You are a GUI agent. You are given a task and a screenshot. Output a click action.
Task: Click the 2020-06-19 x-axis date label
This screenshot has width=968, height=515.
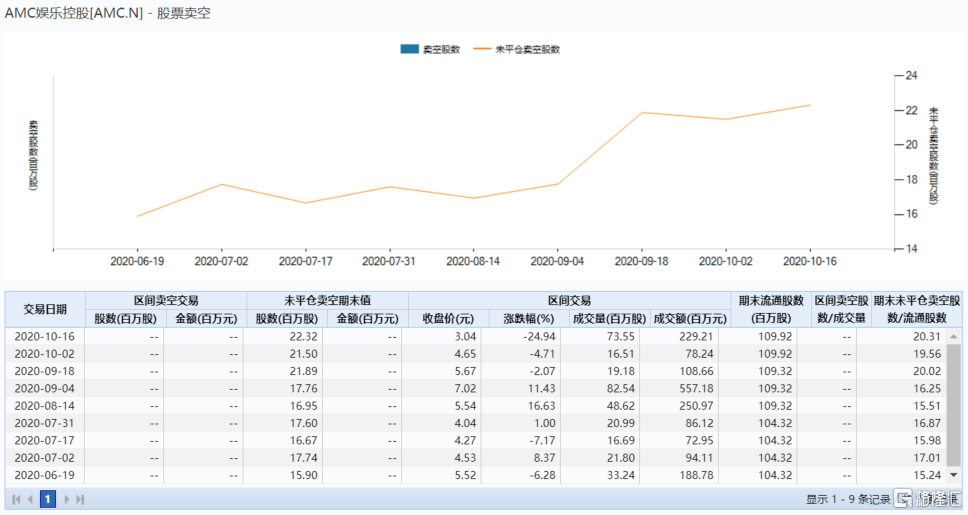click(137, 261)
